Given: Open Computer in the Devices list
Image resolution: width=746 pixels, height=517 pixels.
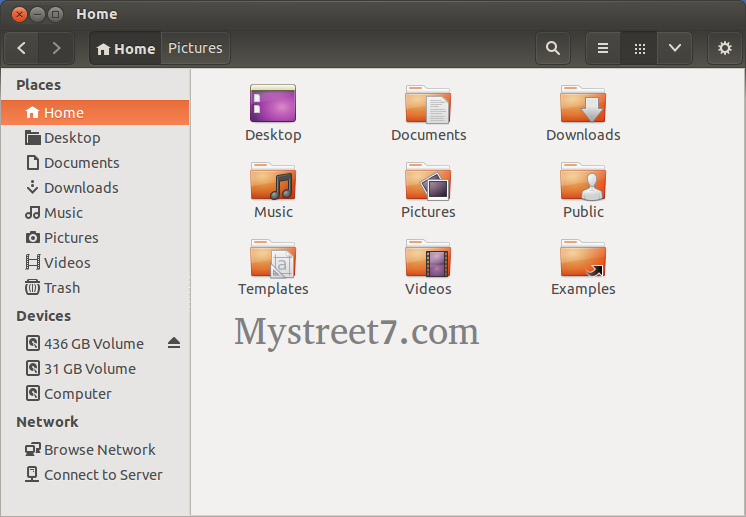Looking at the screenshot, I should 95,394.
